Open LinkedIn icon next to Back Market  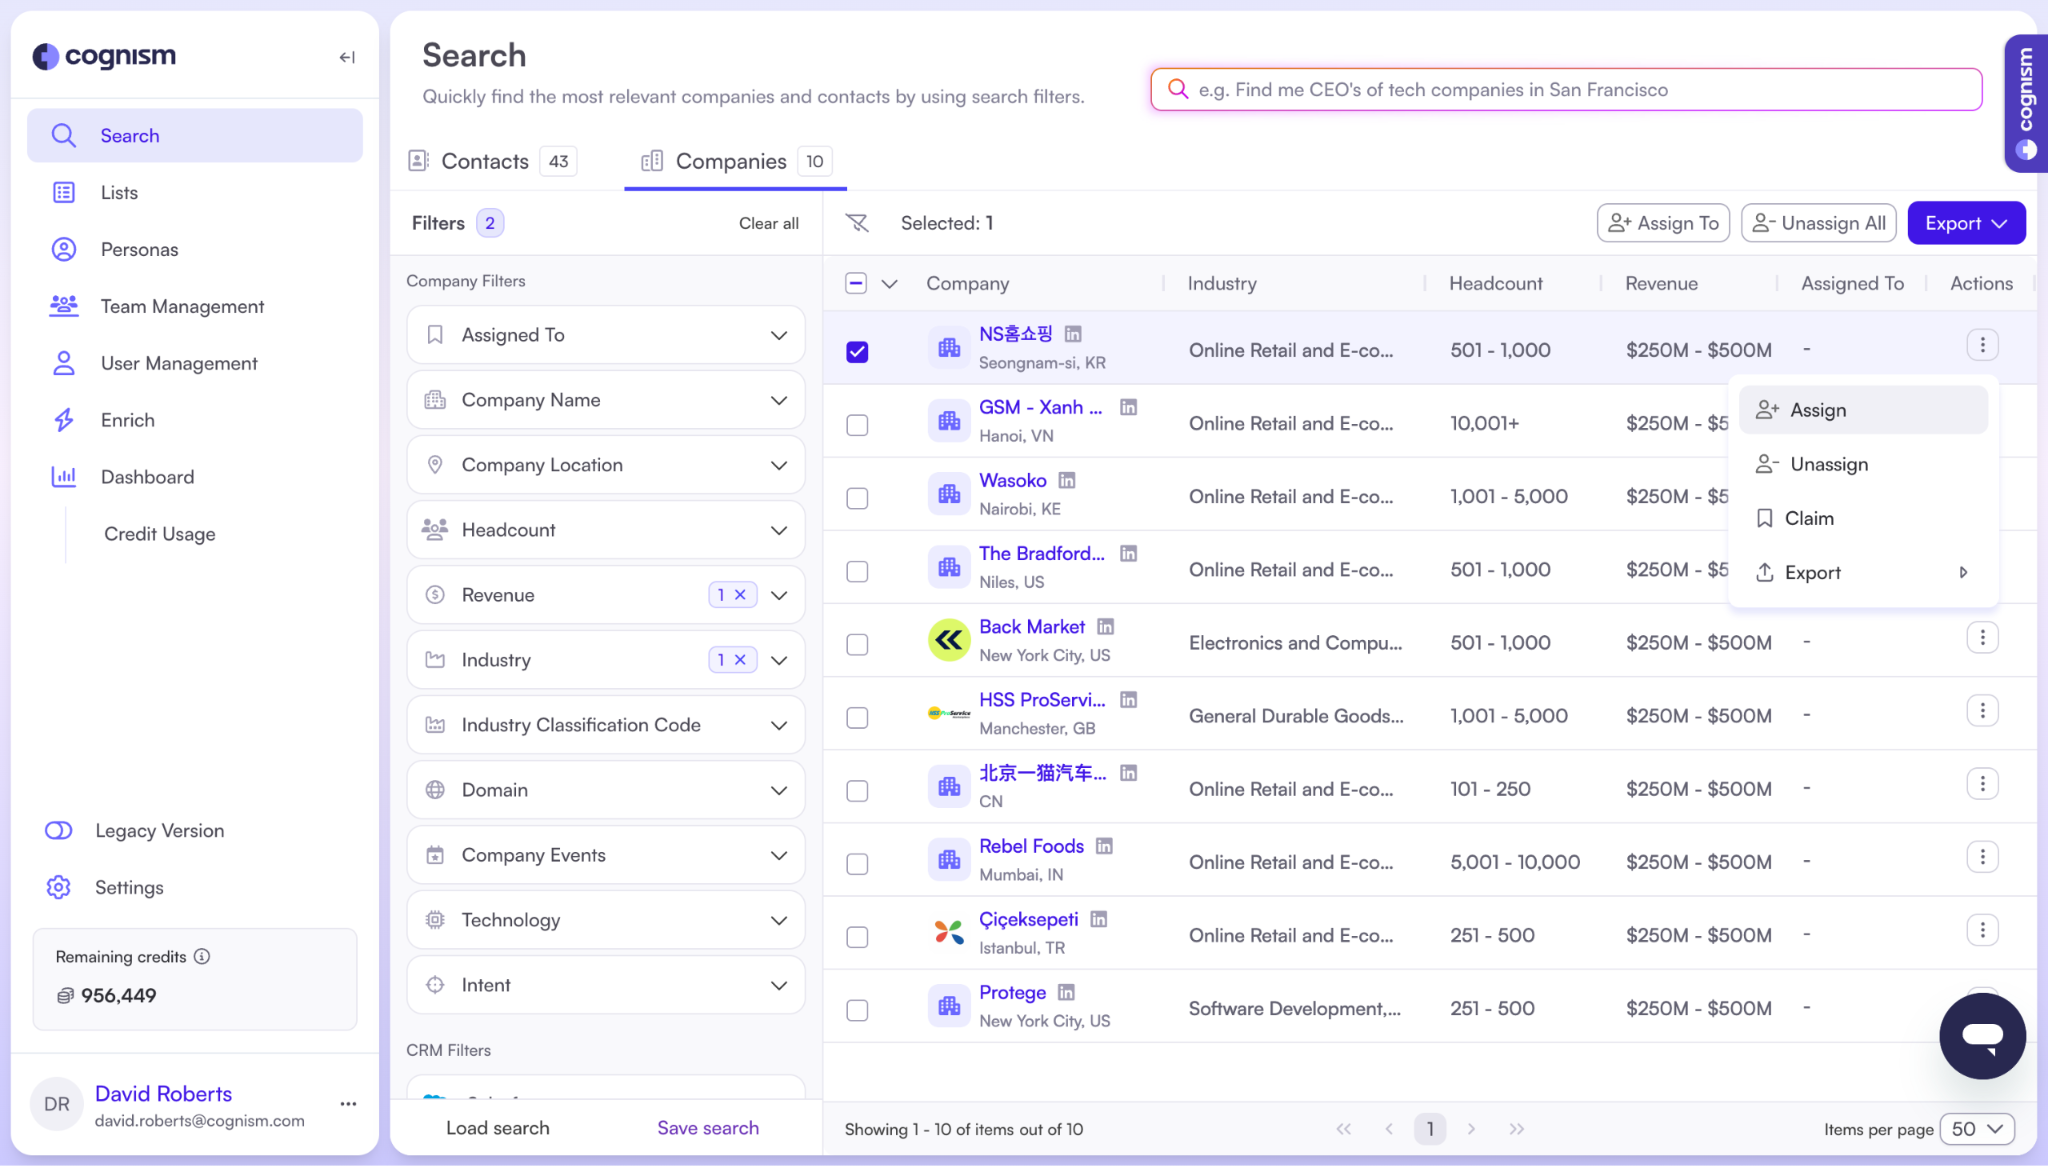click(1105, 627)
